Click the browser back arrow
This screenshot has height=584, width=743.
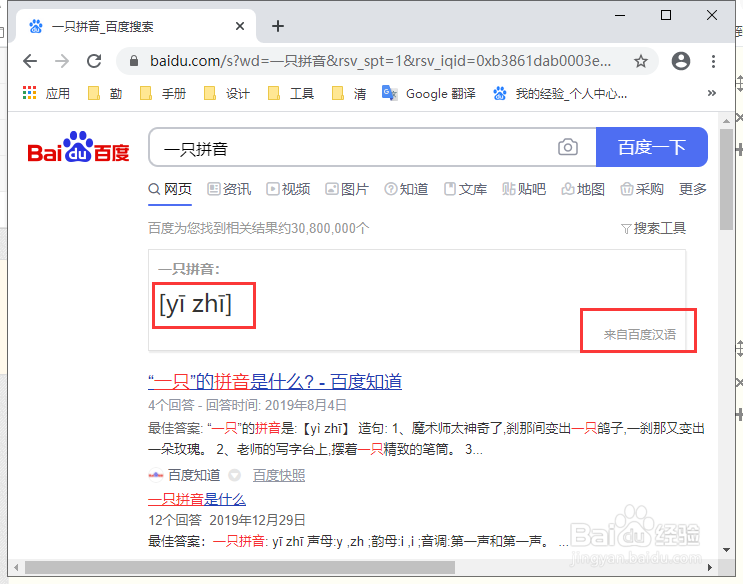30,61
